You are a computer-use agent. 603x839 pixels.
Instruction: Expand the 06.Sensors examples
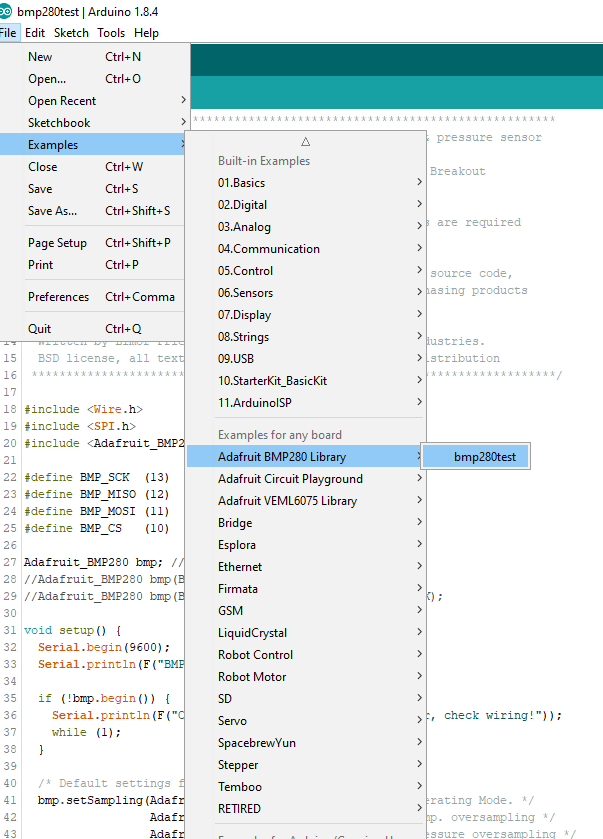tap(306, 292)
